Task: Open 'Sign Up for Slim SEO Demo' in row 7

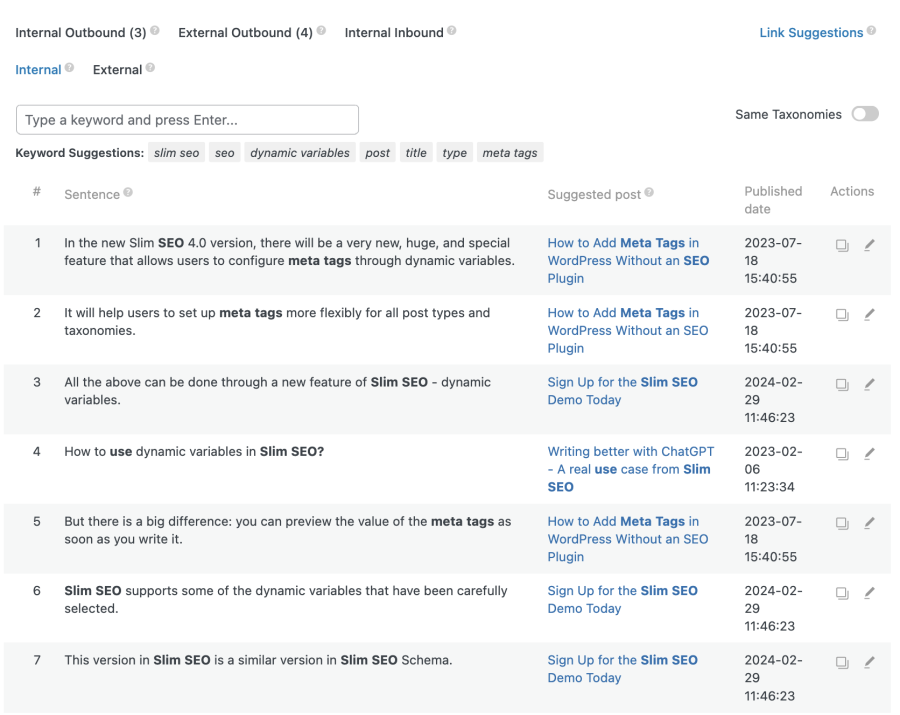Action: tap(622, 669)
